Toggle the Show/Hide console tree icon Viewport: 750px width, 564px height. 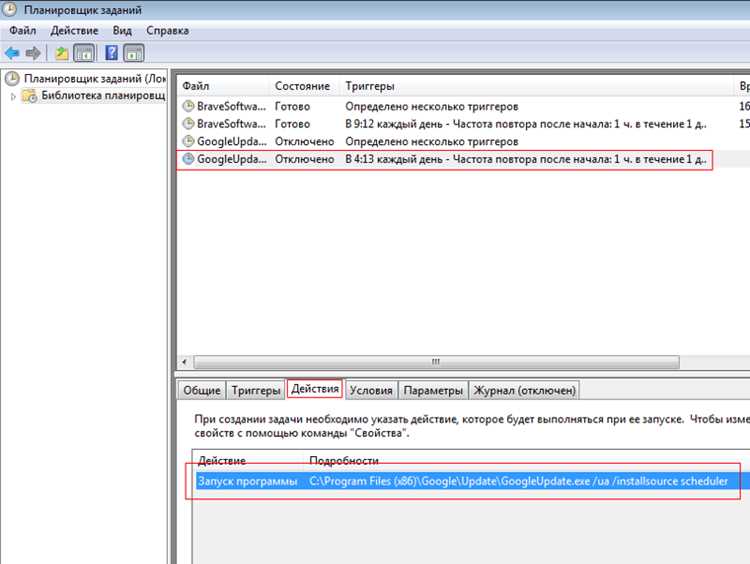click(84, 53)
